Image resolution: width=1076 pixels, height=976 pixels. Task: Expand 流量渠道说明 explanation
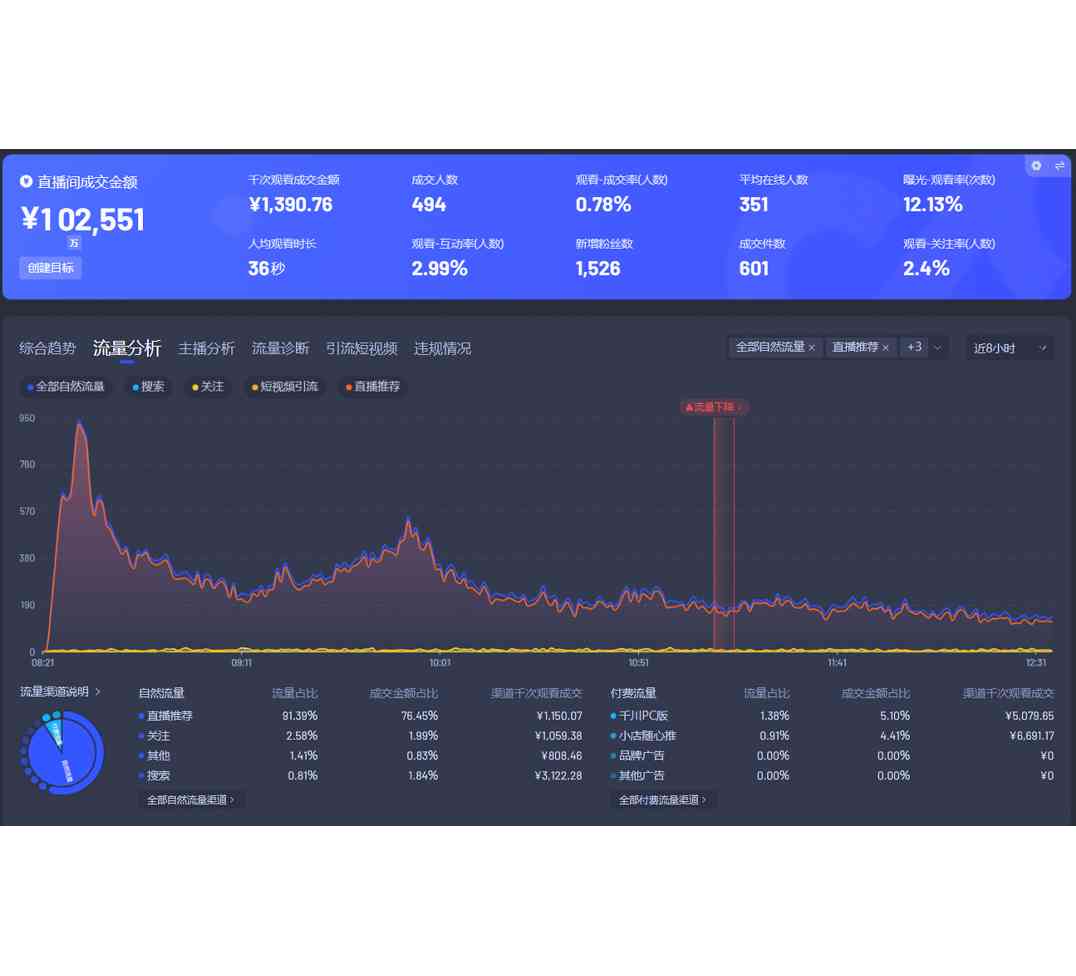tap(60, 692)
